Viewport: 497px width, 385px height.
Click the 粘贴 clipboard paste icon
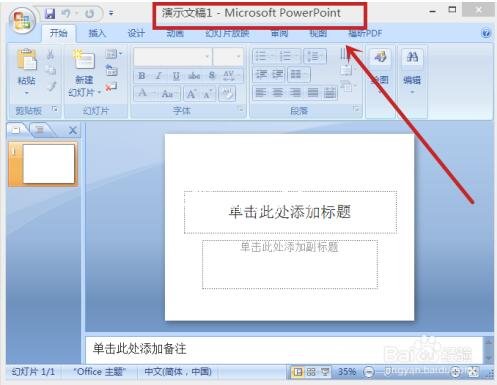[27, 60]
